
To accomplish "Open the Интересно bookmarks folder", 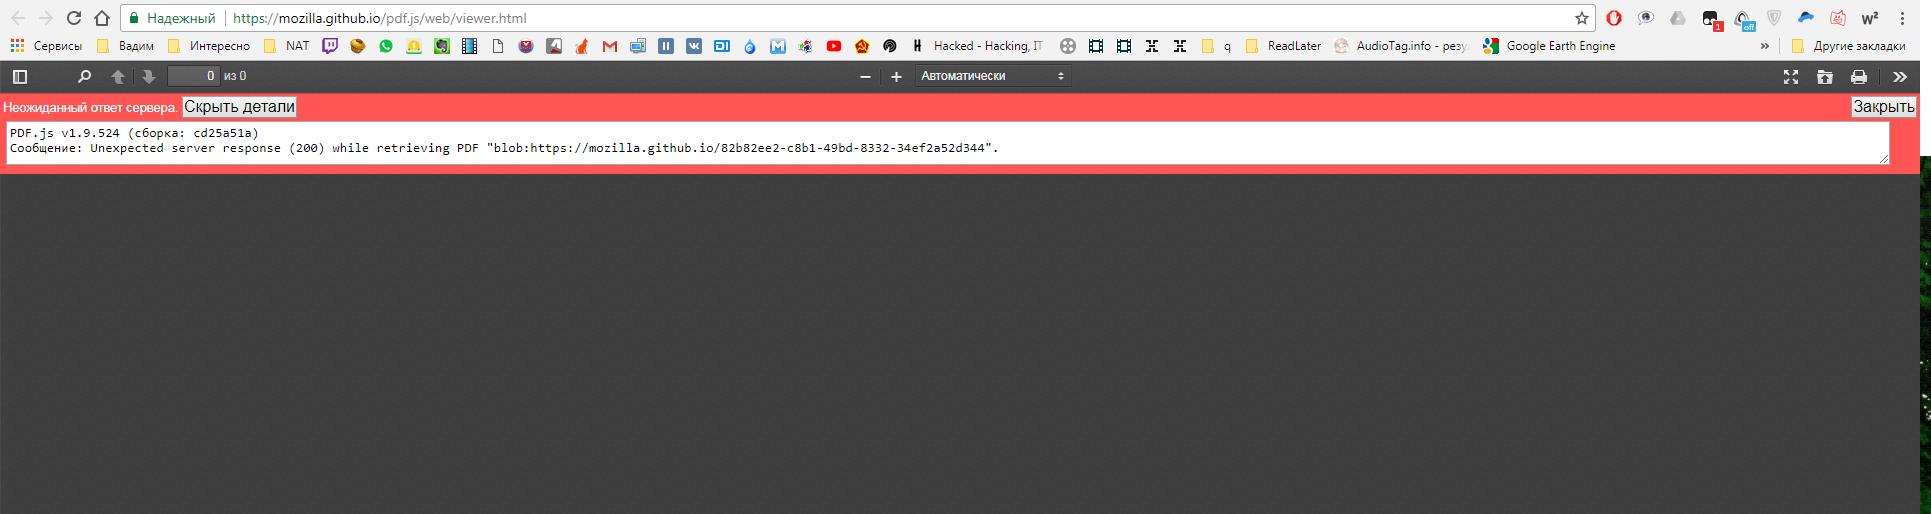I will pyautogui.click(x=209, y=46).
